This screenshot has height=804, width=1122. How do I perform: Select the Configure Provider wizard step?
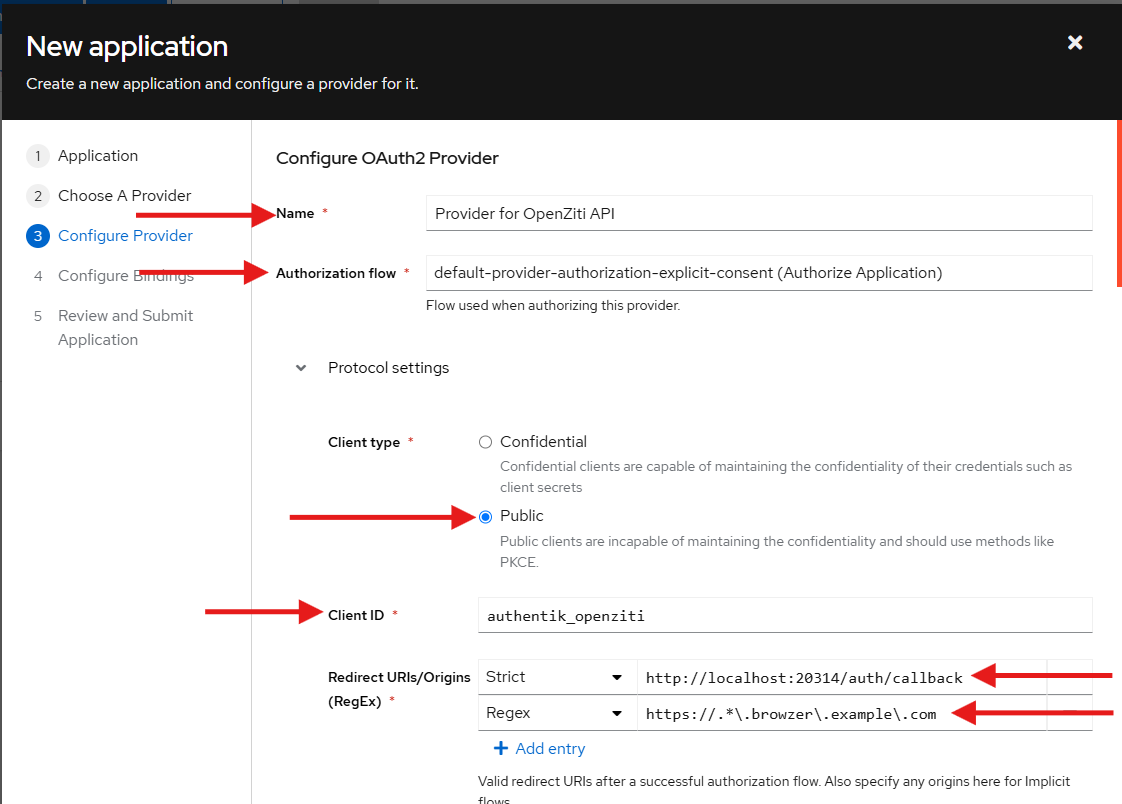pyautogui.click(x=125, y=236)
